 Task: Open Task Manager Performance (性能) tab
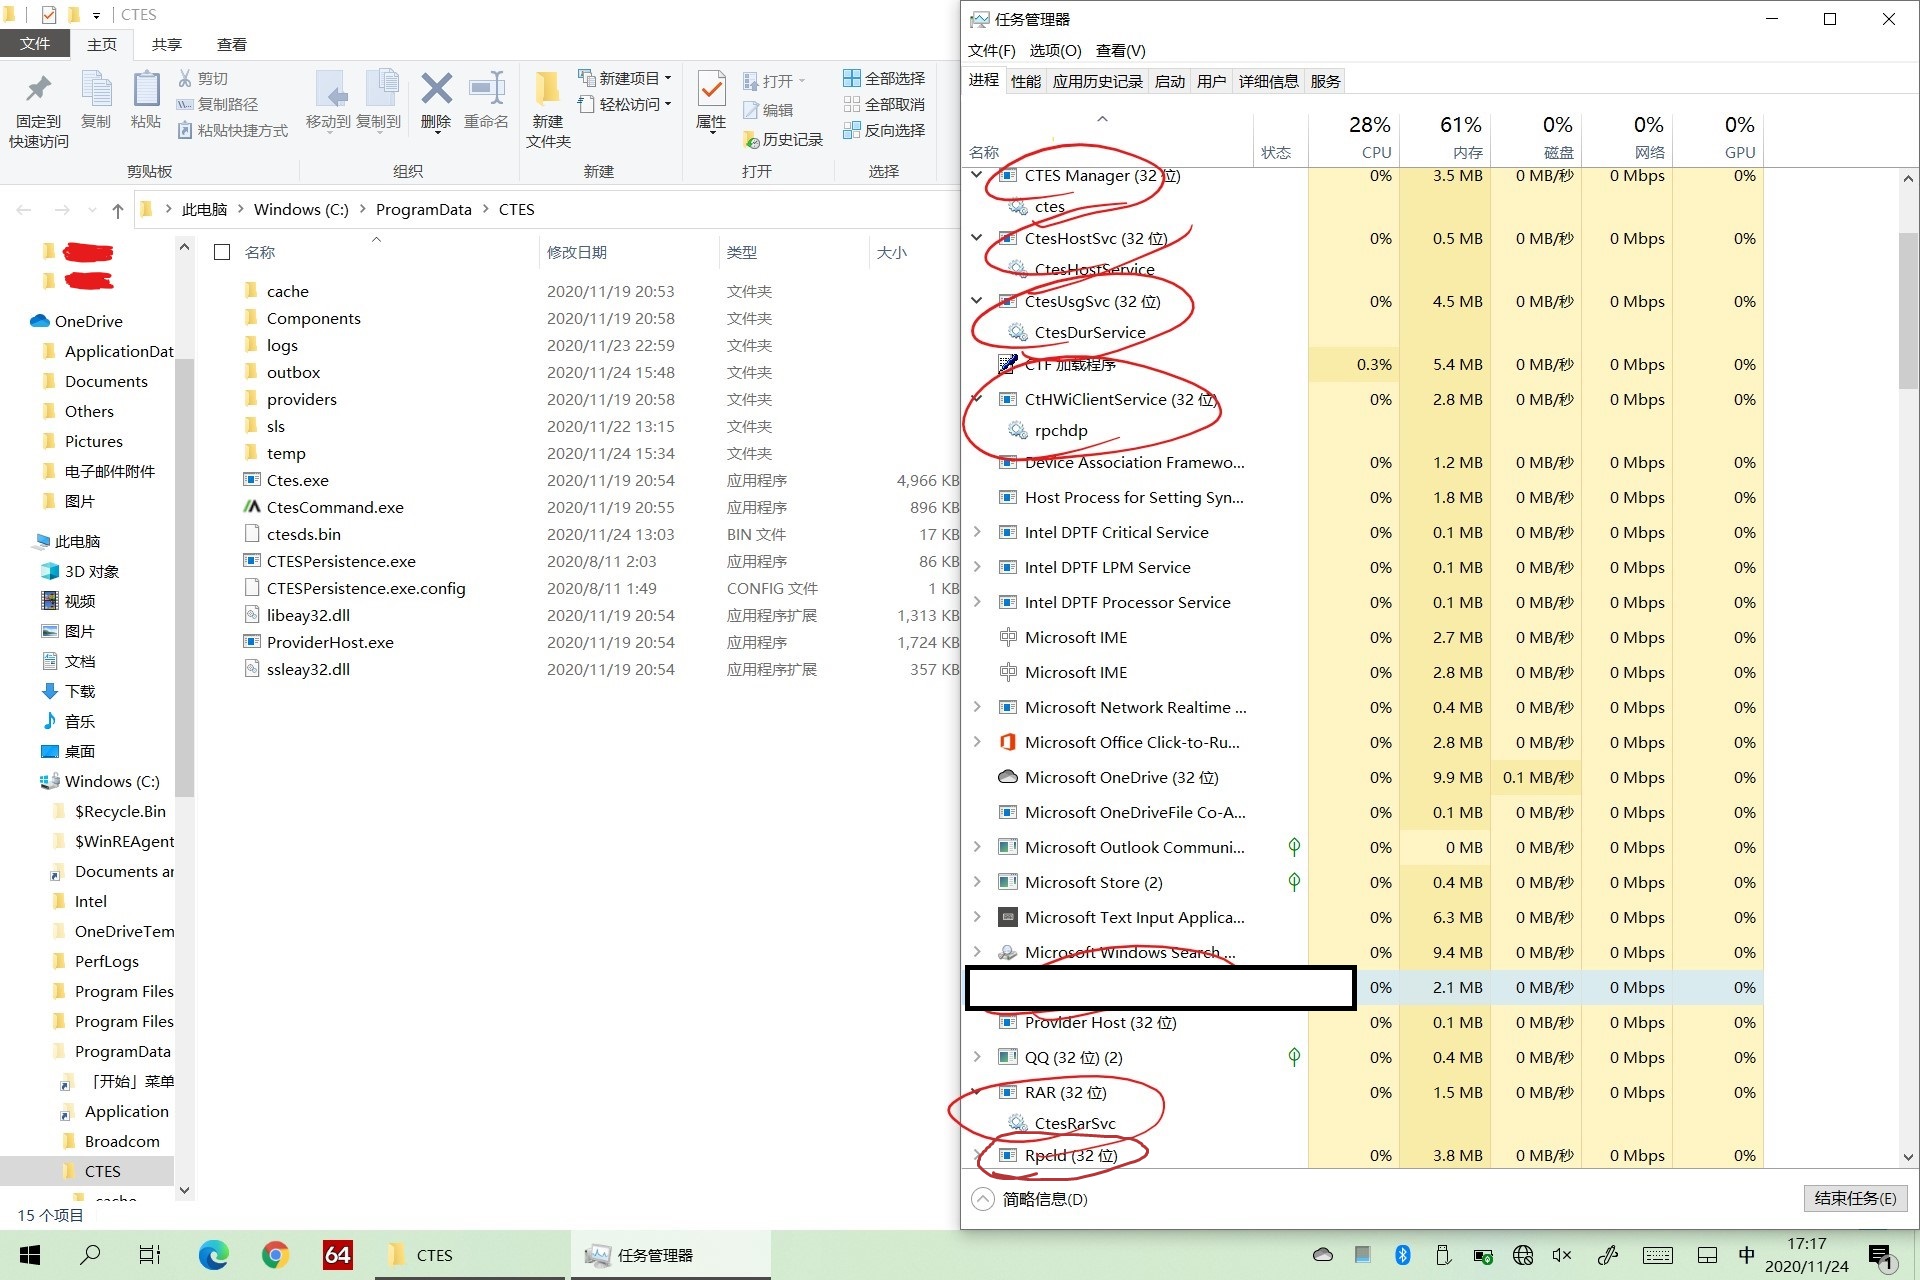coord(1025,81)
